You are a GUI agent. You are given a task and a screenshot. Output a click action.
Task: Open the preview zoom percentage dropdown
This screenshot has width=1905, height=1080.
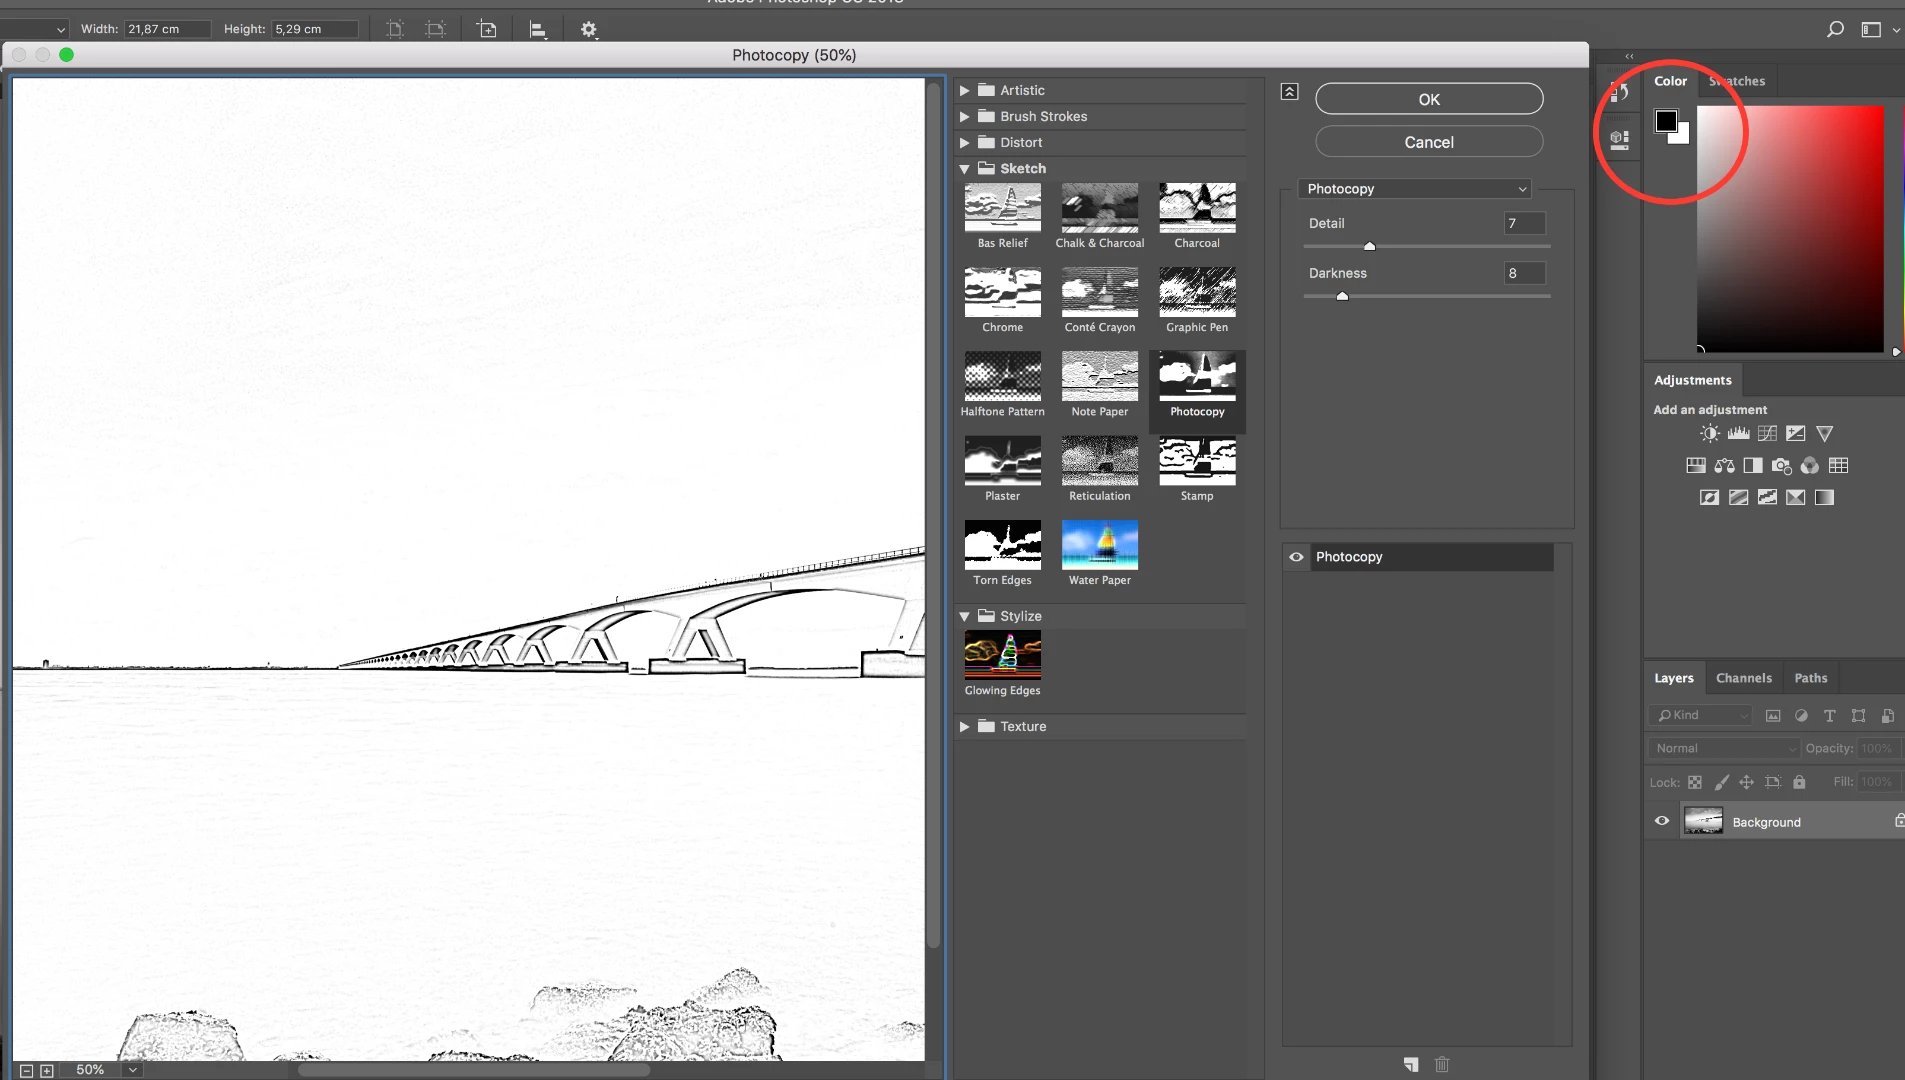coord(132,1070)
